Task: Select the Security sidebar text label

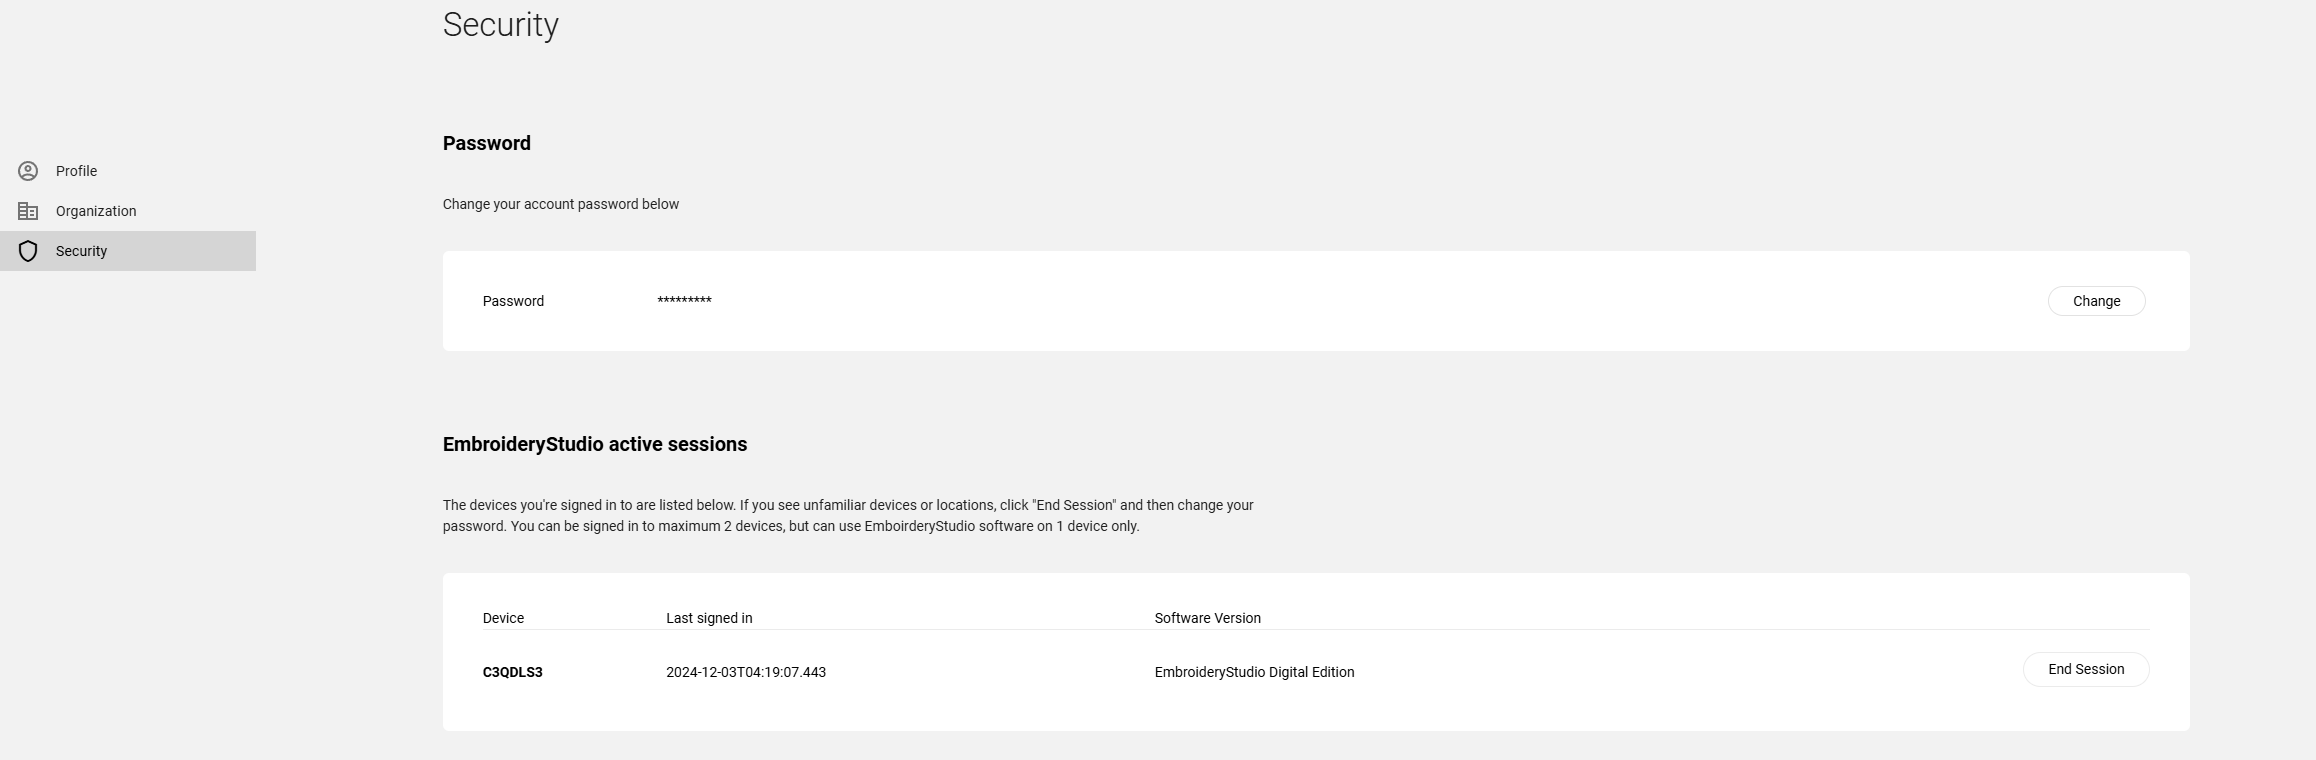Action: [x=81, y=251]
